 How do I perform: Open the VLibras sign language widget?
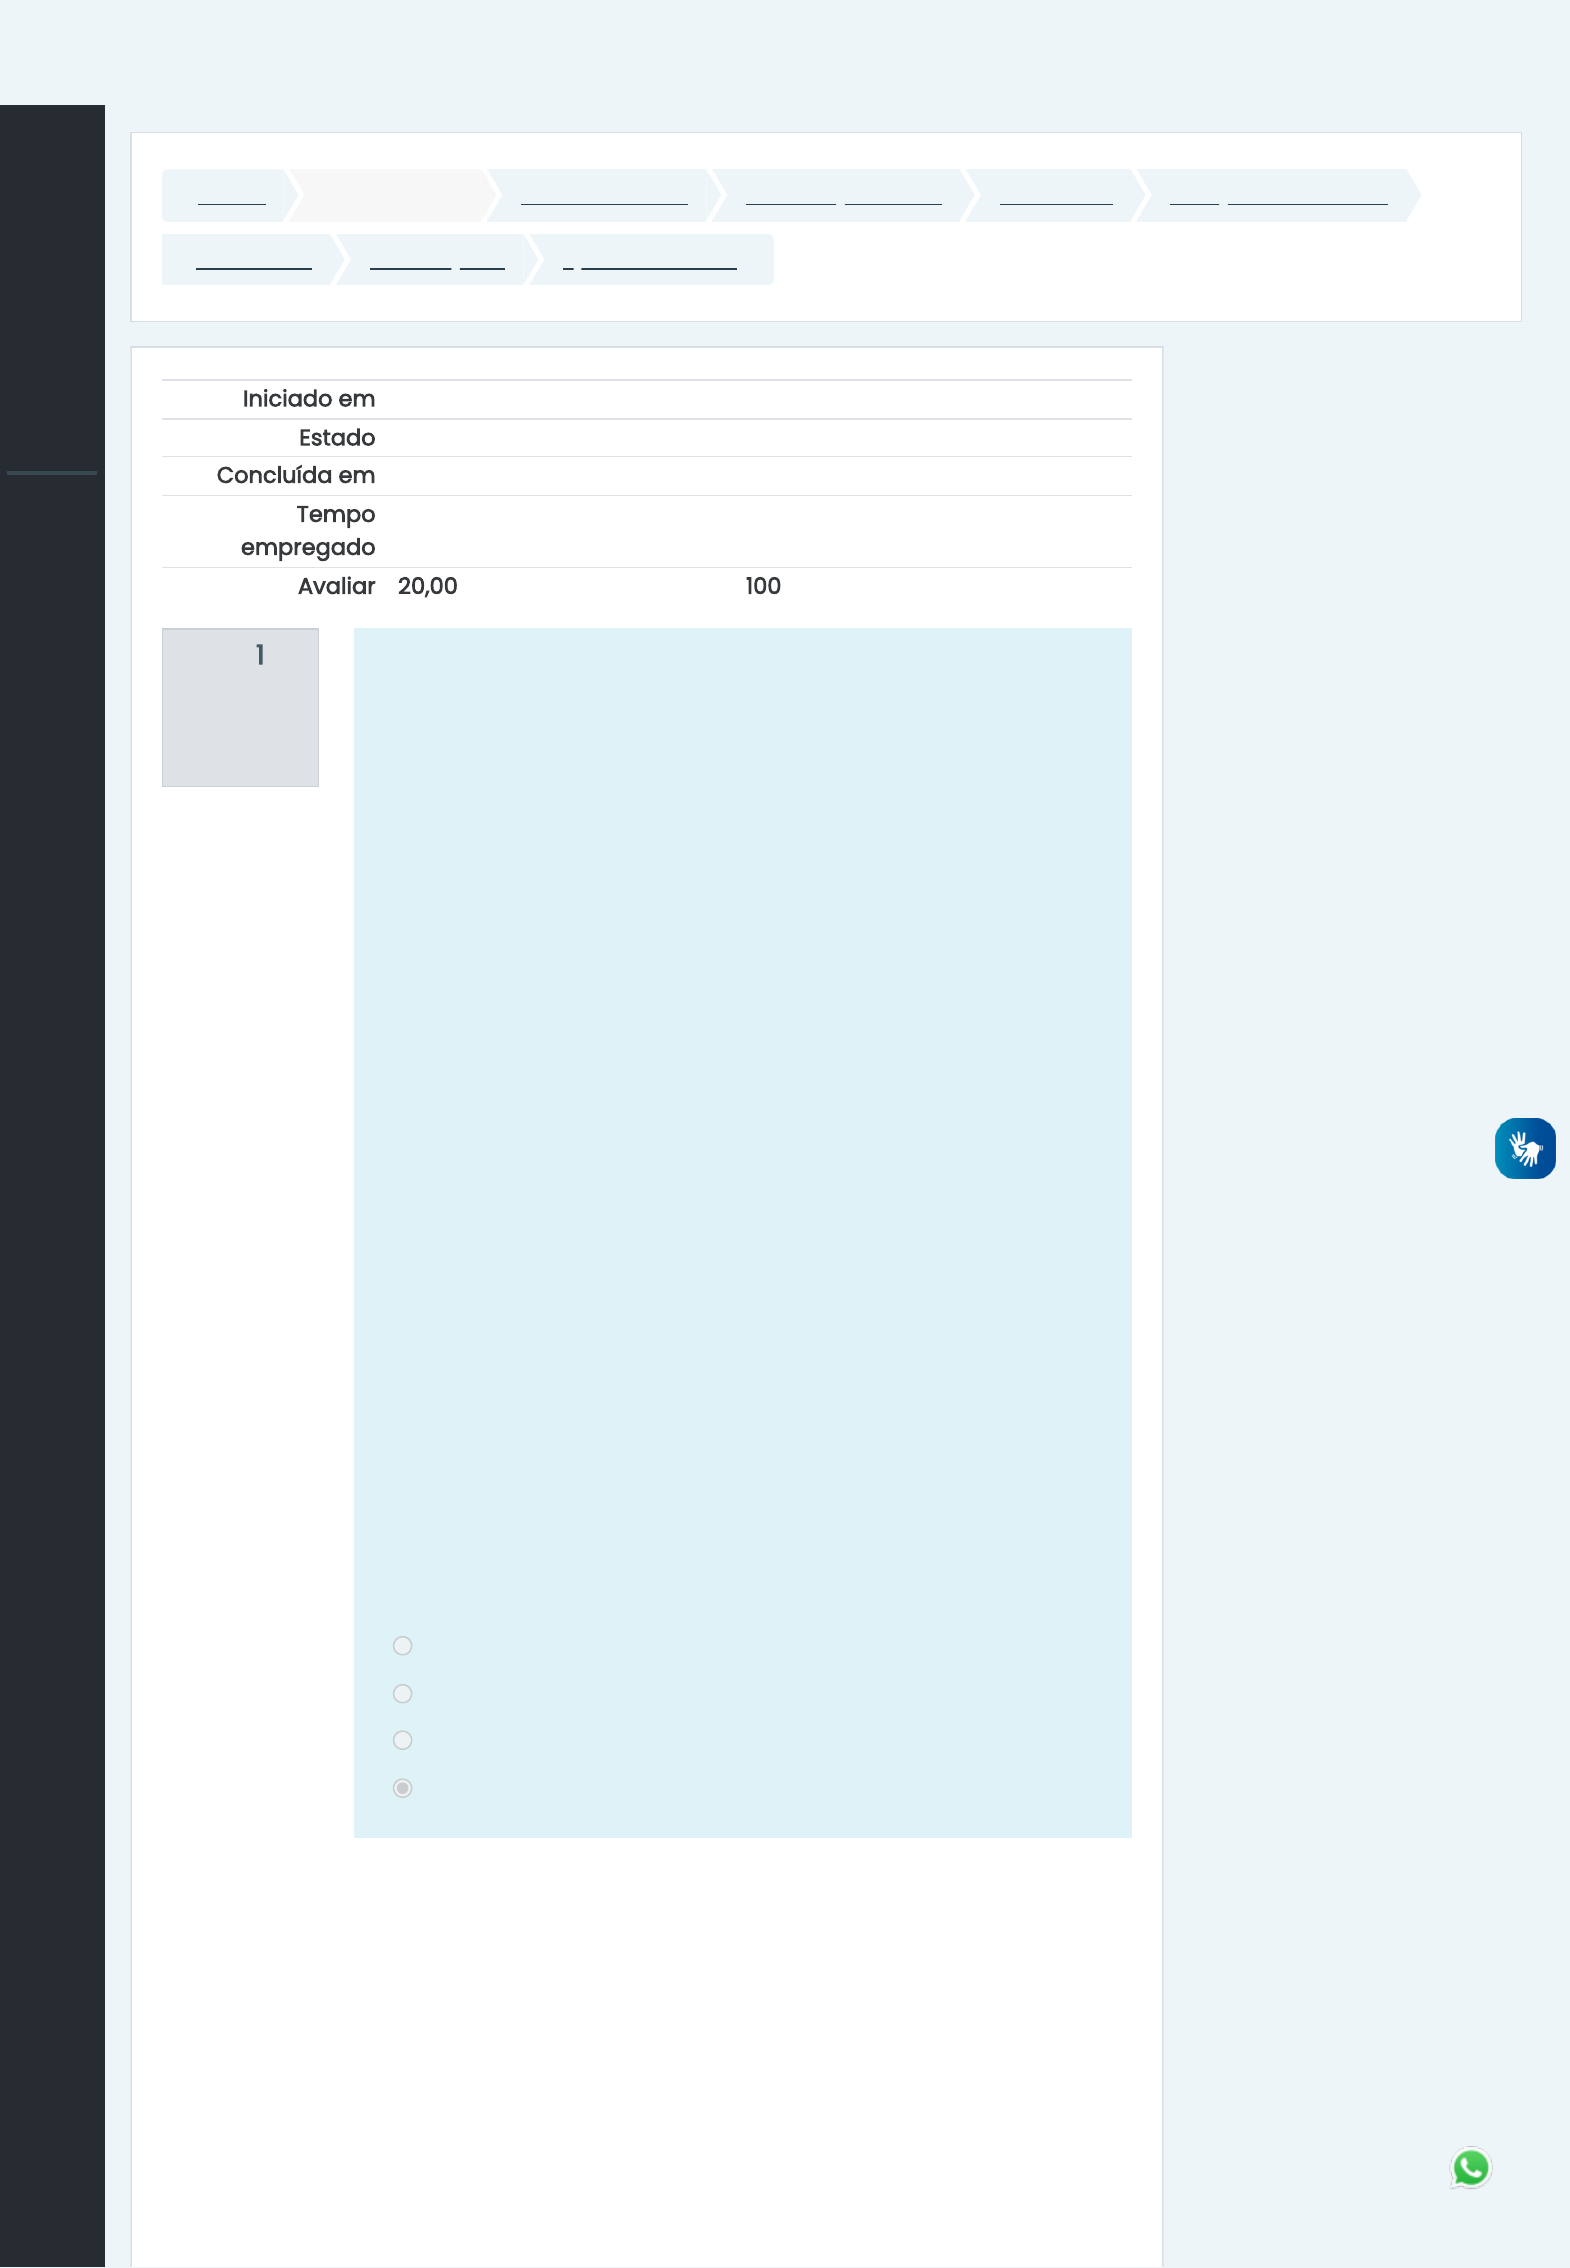tap(1524, 1148)
